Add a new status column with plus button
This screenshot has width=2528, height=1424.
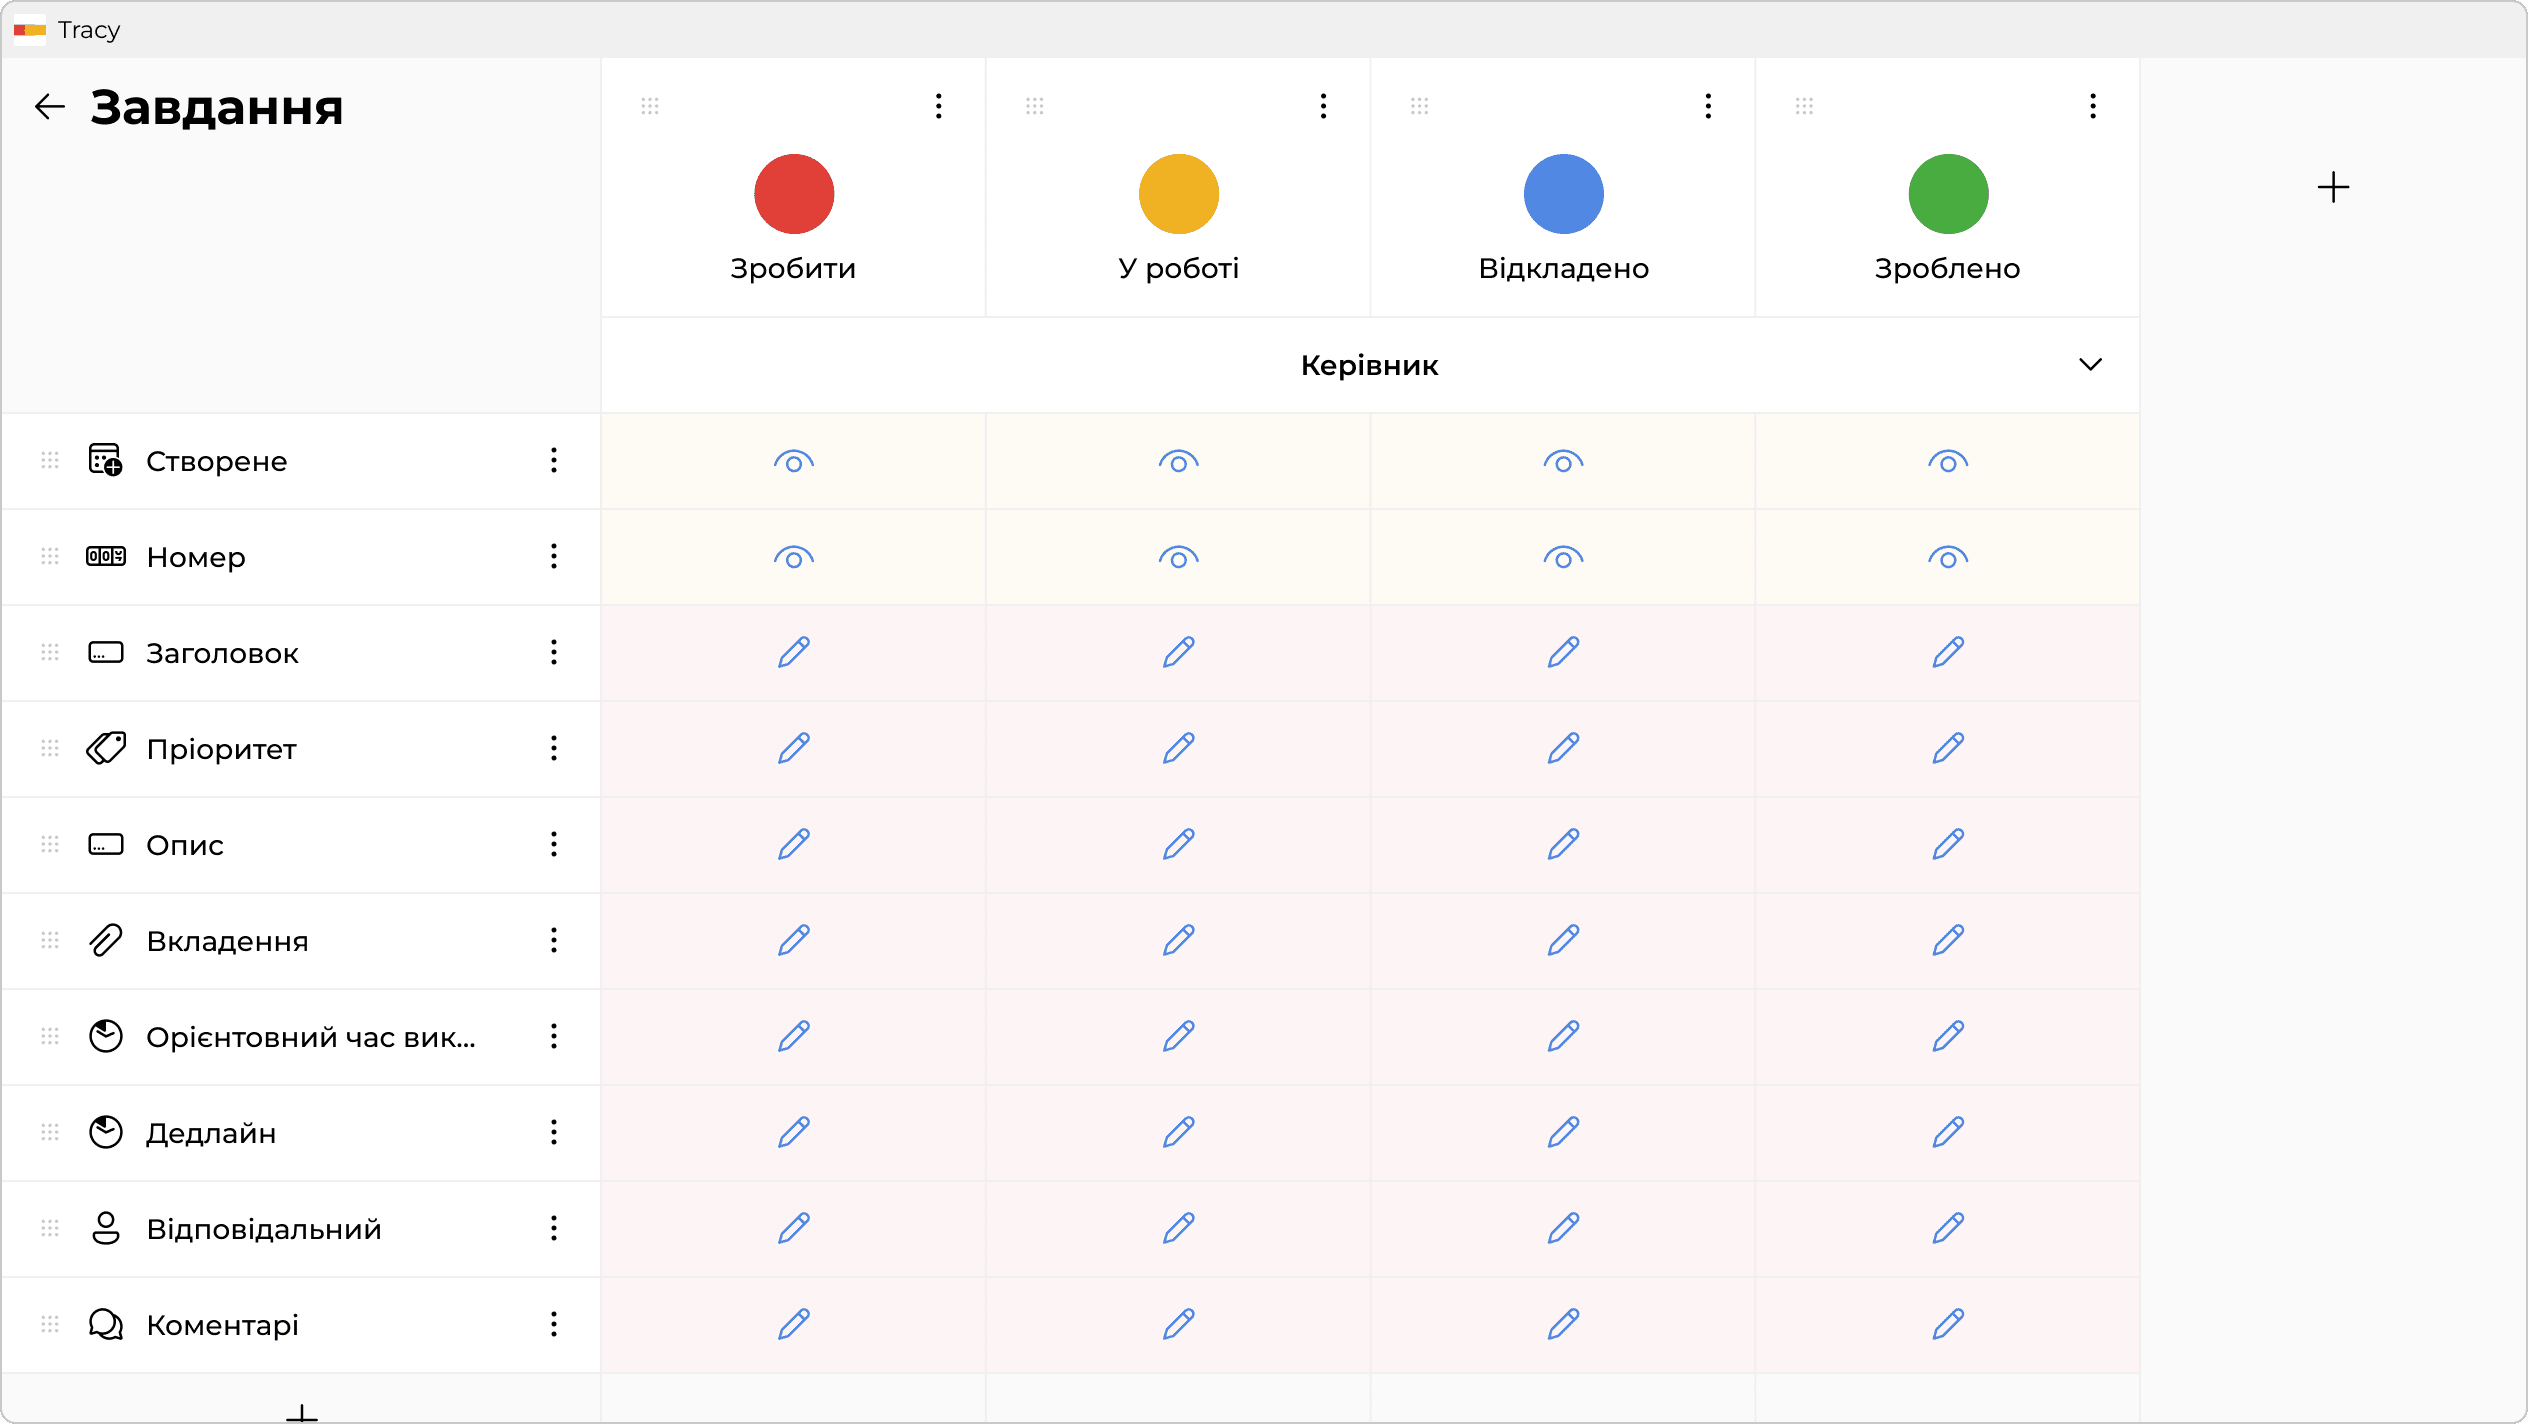point(2332,187)
